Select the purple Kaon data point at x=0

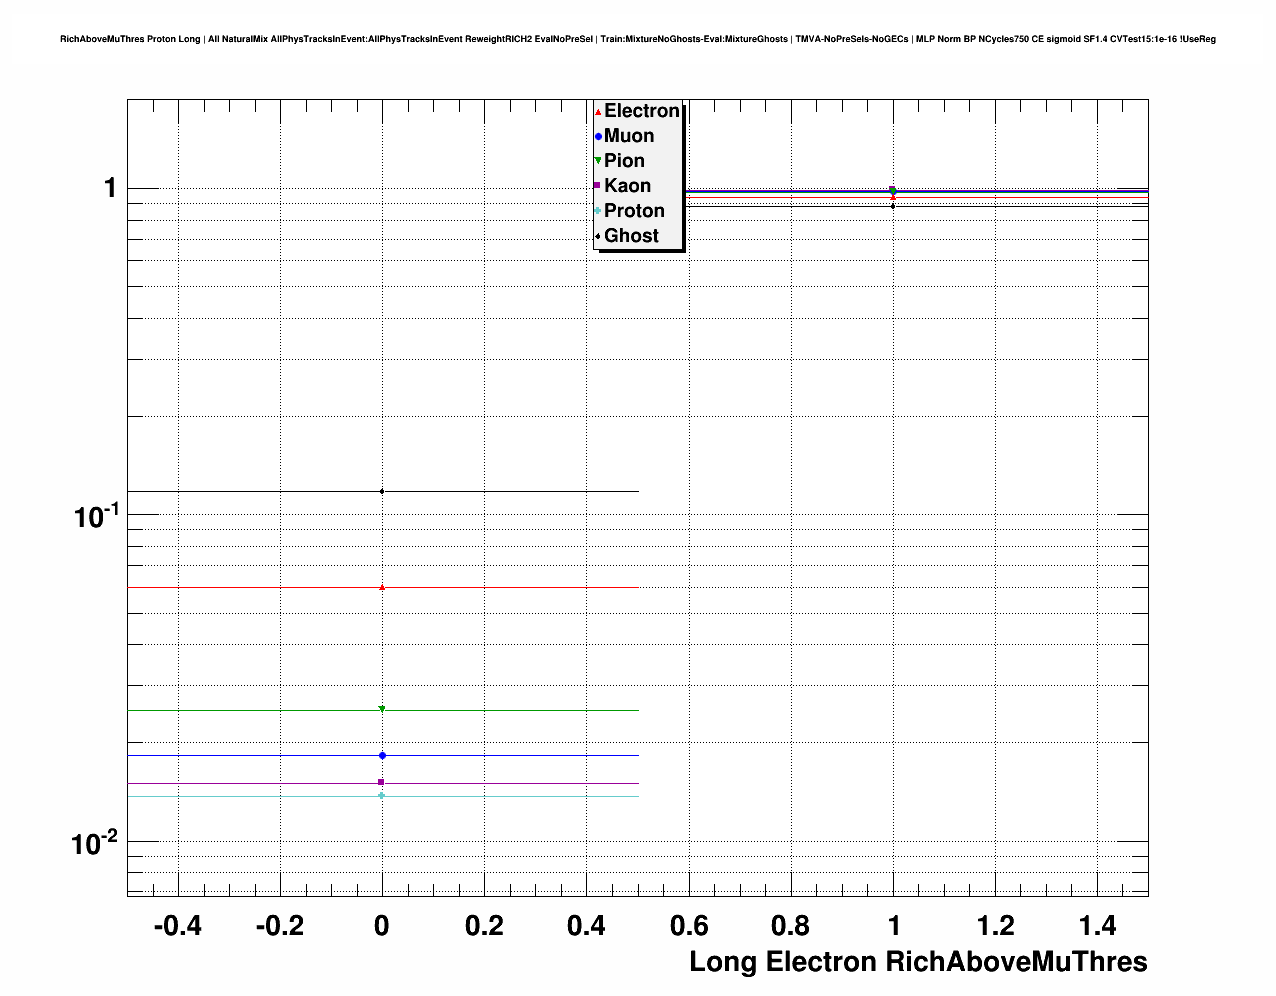(382, 782)
